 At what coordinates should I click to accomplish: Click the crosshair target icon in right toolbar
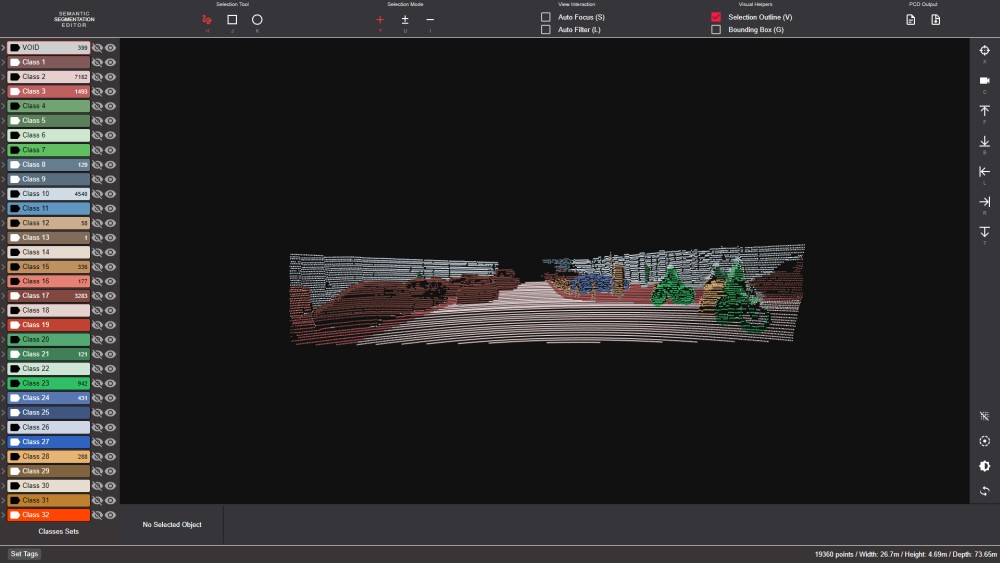tap(984, 50)
